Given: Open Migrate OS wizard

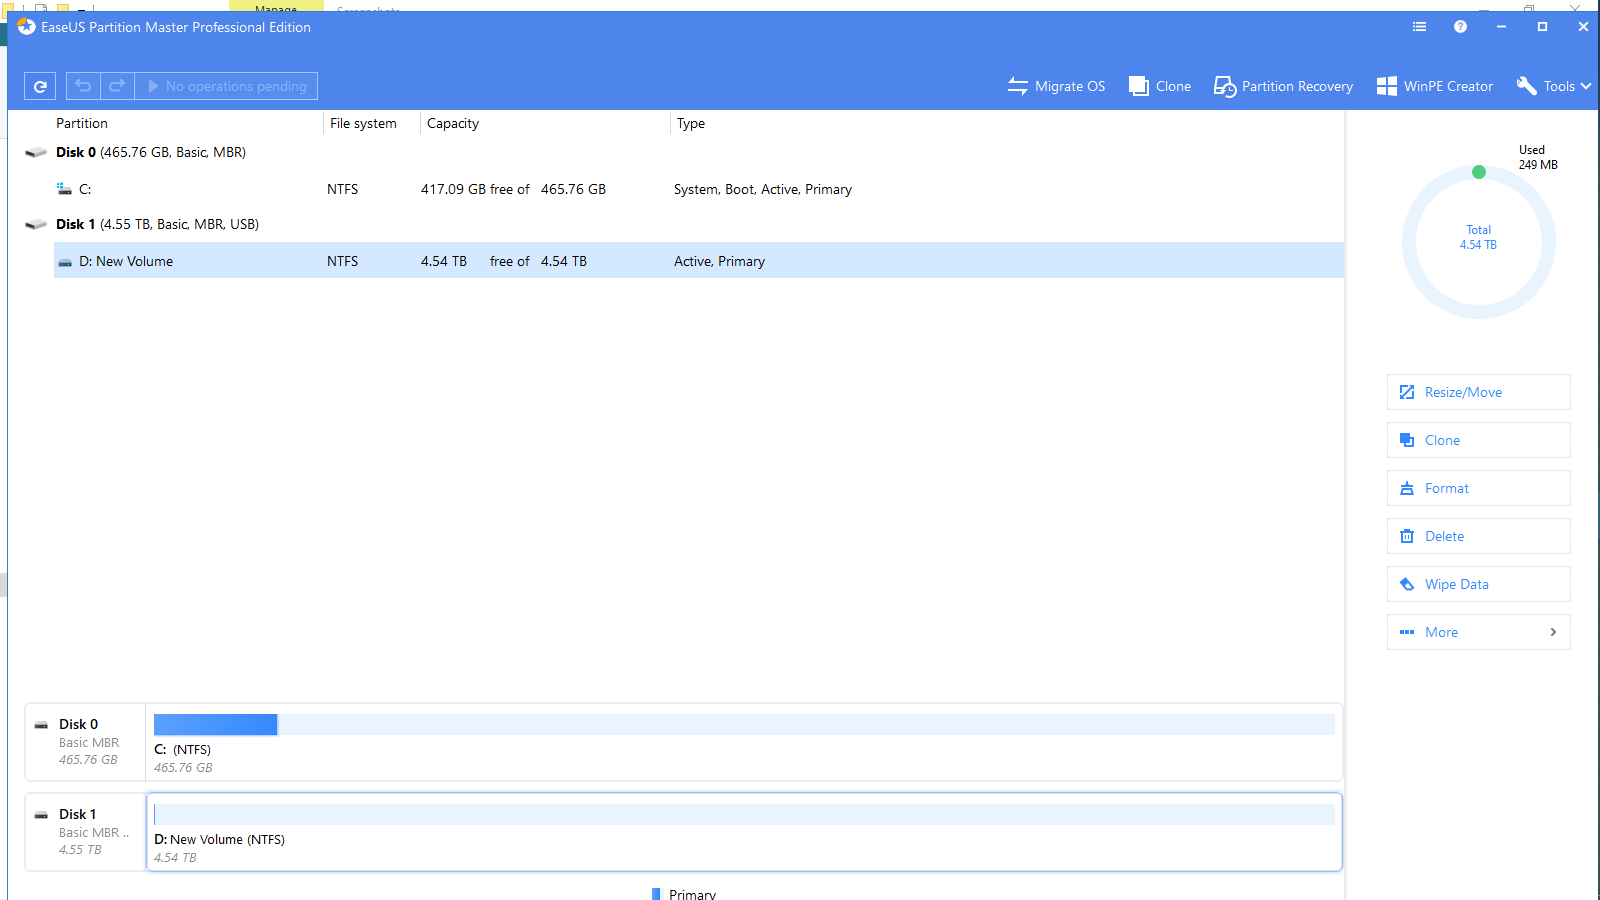Looking at the screenshot, I should coord(1056,86).
